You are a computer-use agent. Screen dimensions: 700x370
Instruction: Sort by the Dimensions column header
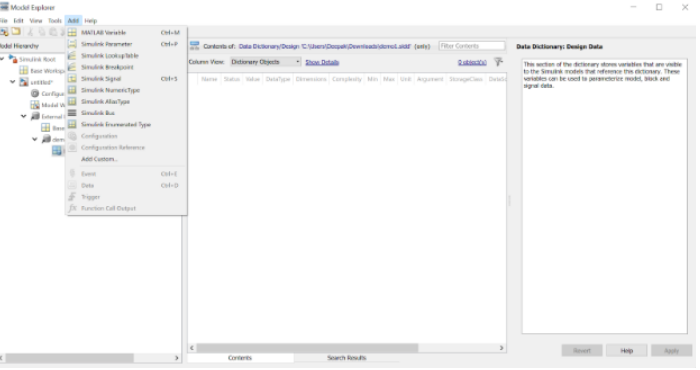click(x=311, y=79)
